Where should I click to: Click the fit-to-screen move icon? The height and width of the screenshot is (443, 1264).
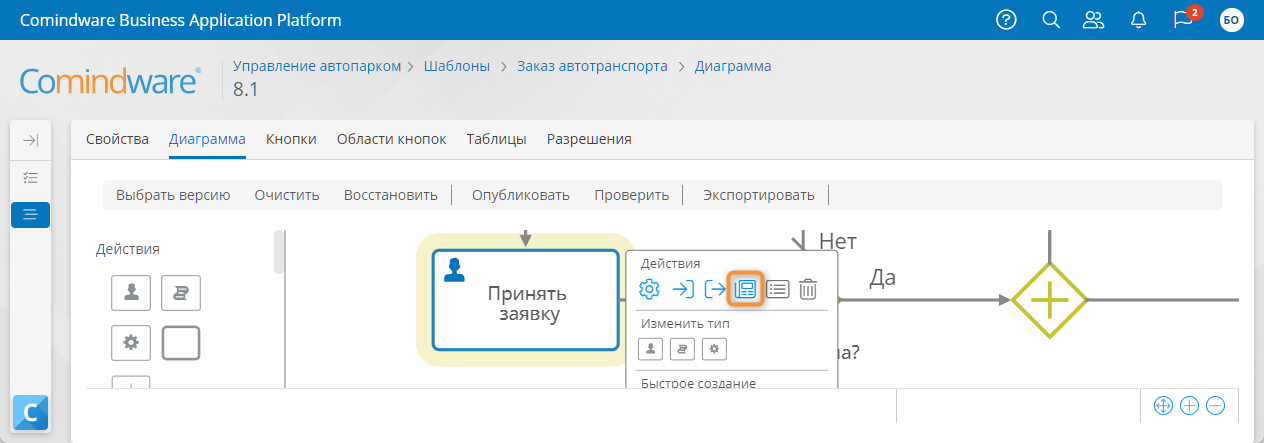(1163, 406)
